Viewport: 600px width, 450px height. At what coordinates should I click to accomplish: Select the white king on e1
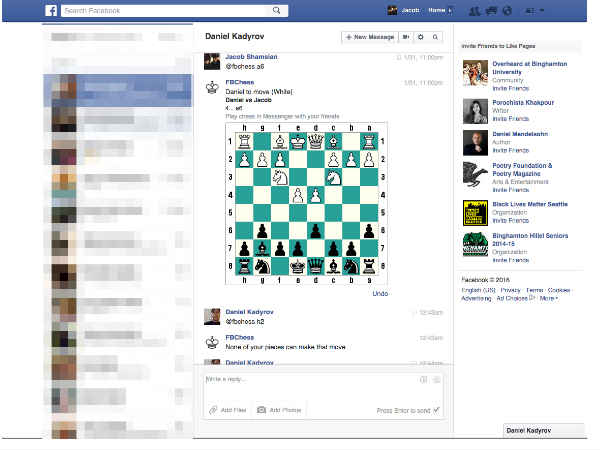coord(298,142)
